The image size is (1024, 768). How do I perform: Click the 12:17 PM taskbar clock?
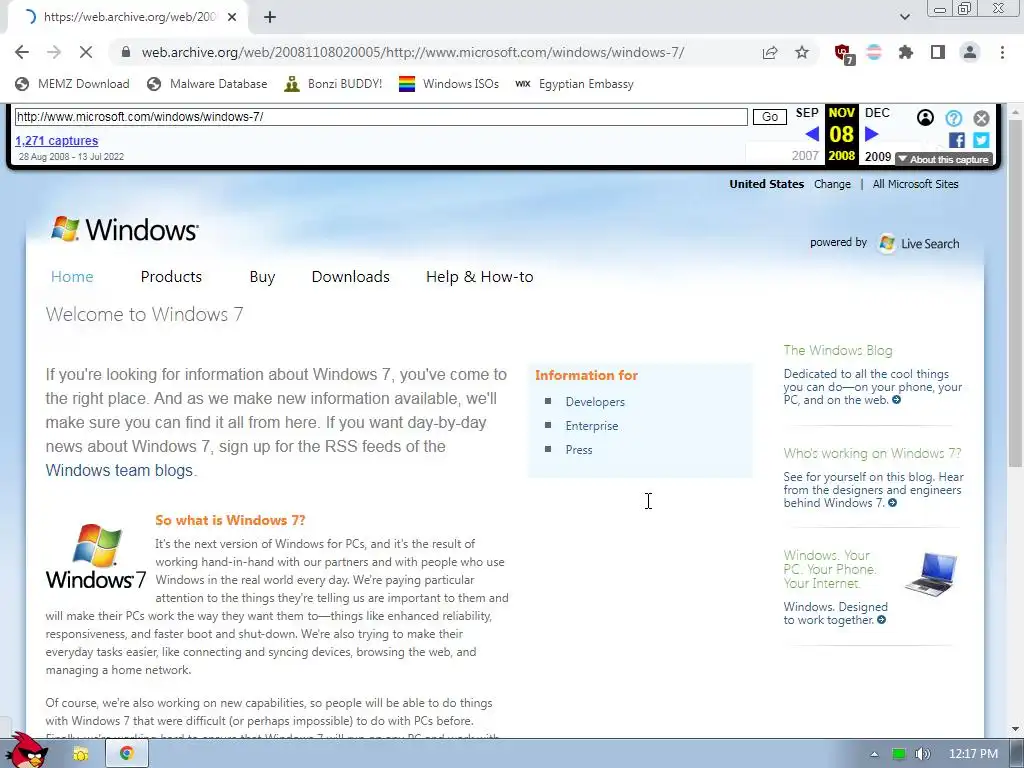[973, 754]
